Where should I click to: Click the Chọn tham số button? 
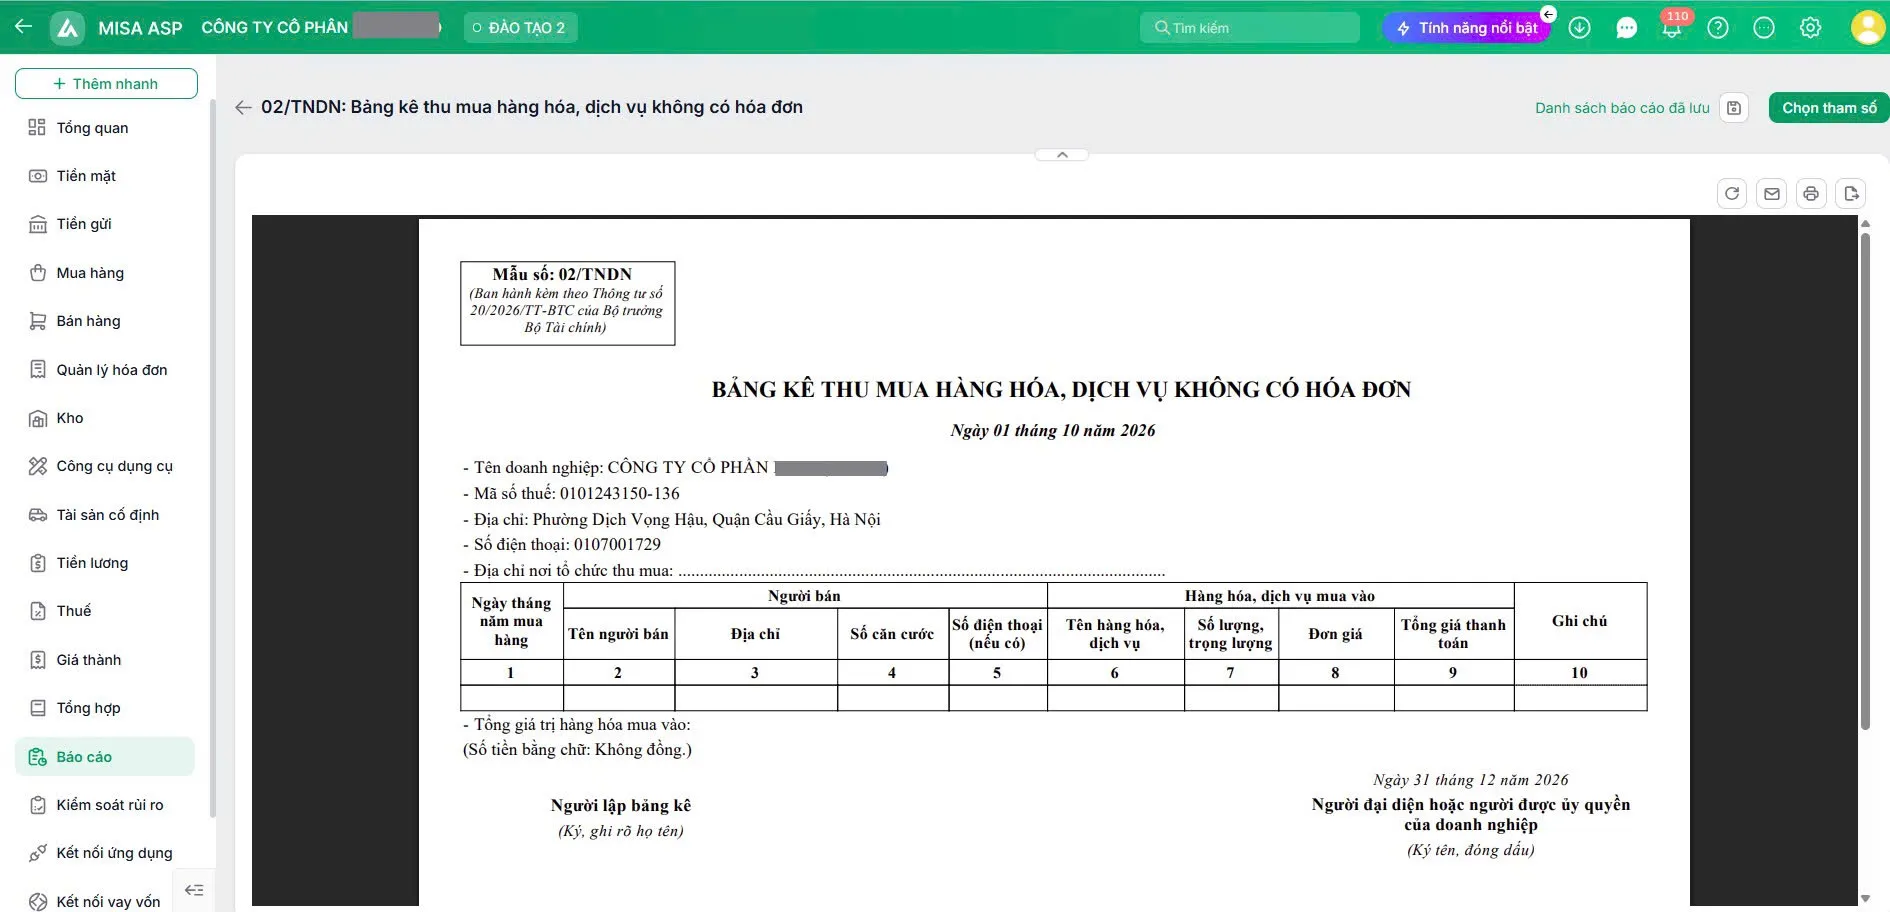tap(1829, 108)
